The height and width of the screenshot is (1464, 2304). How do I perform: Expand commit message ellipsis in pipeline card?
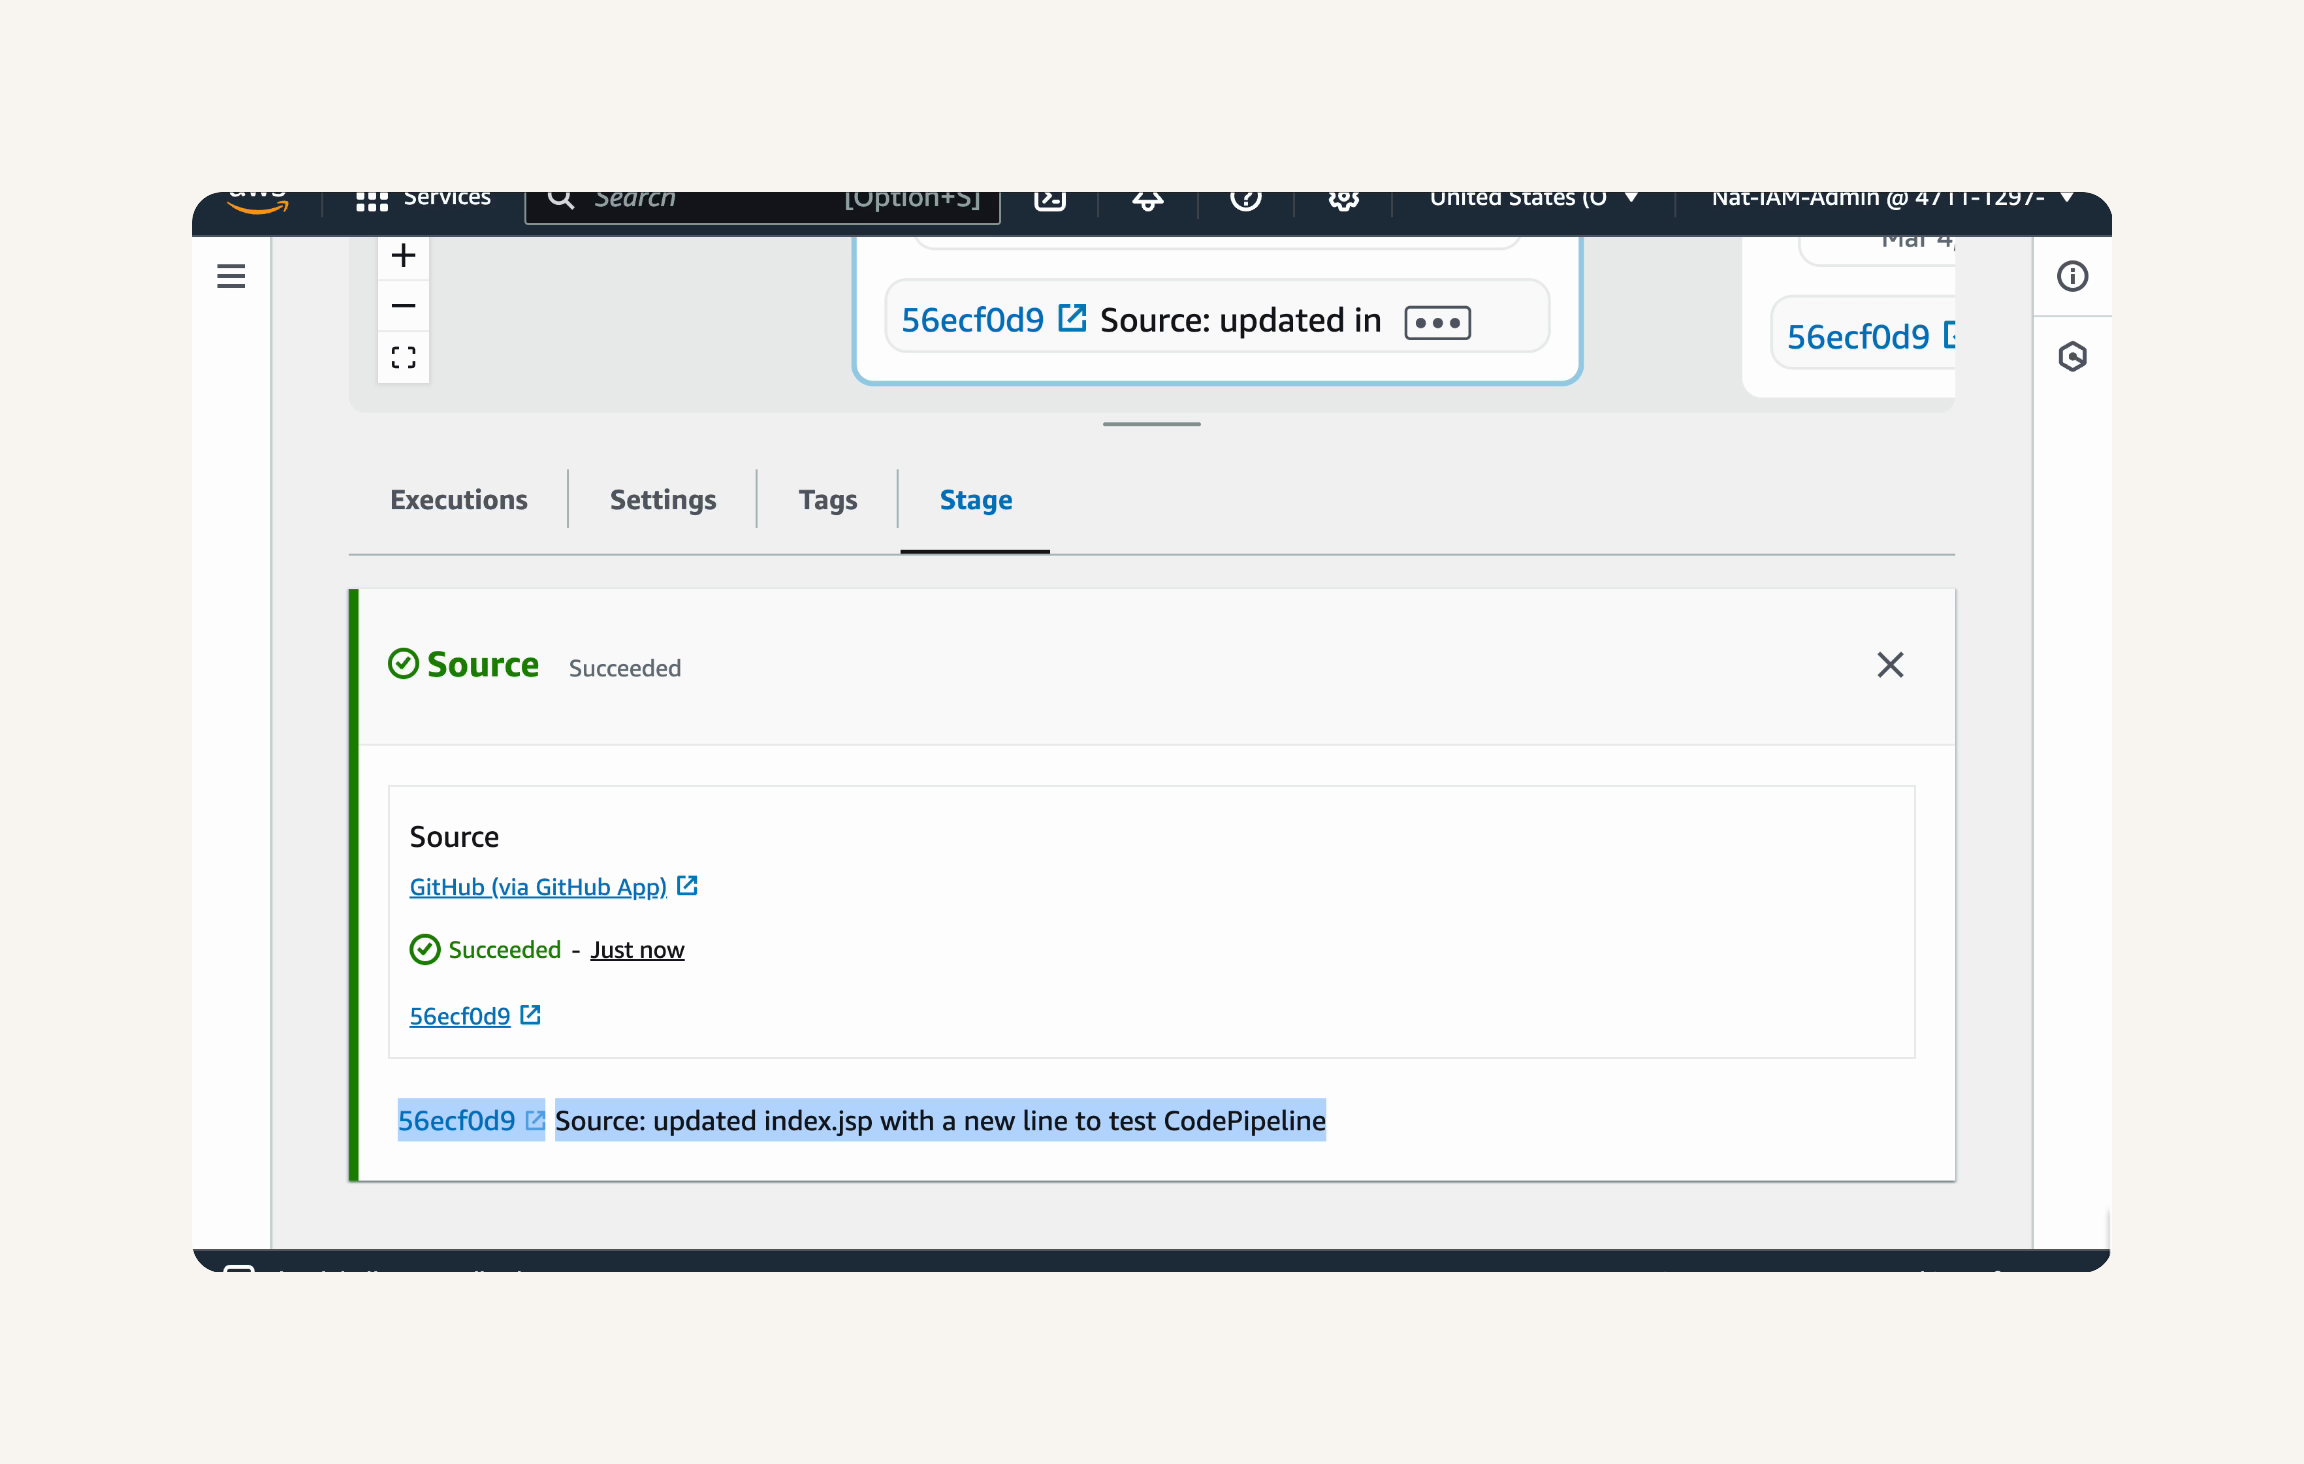click(x=1437, y=322)
